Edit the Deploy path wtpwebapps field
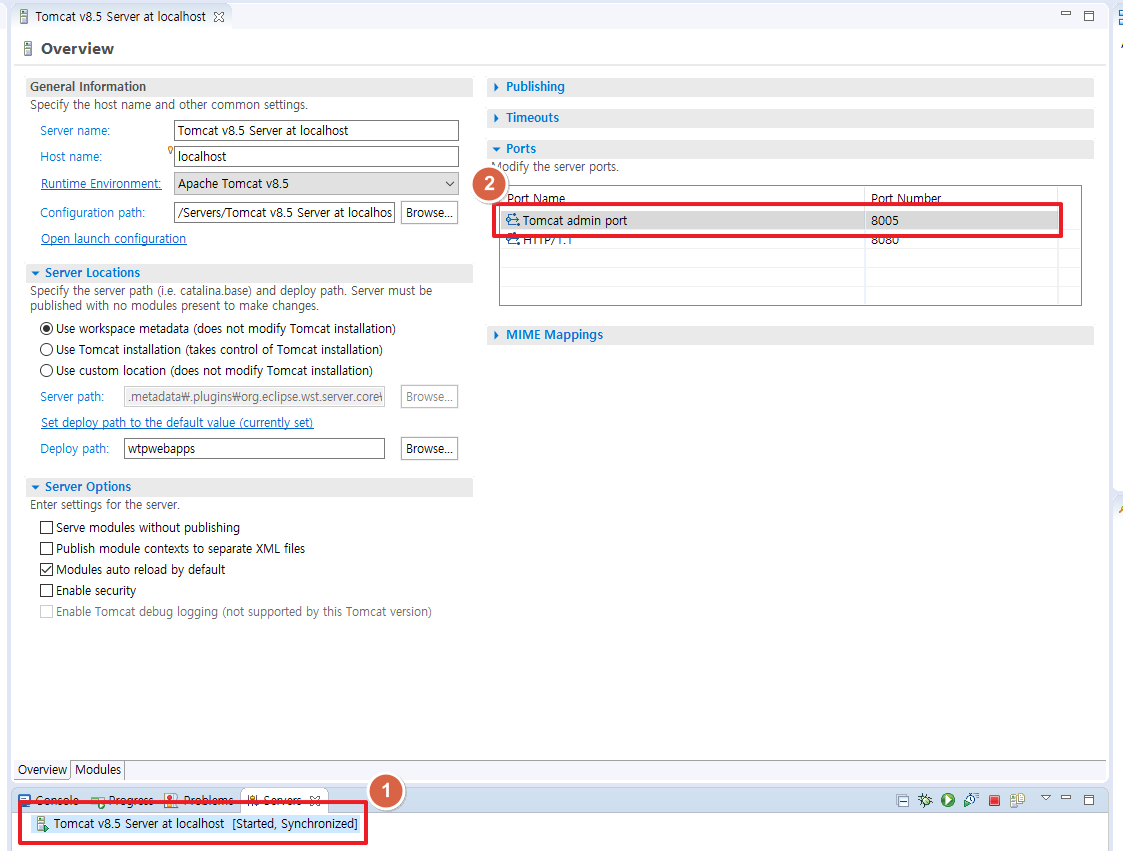This screenshot has width=1123, height=851. (254, 448)
